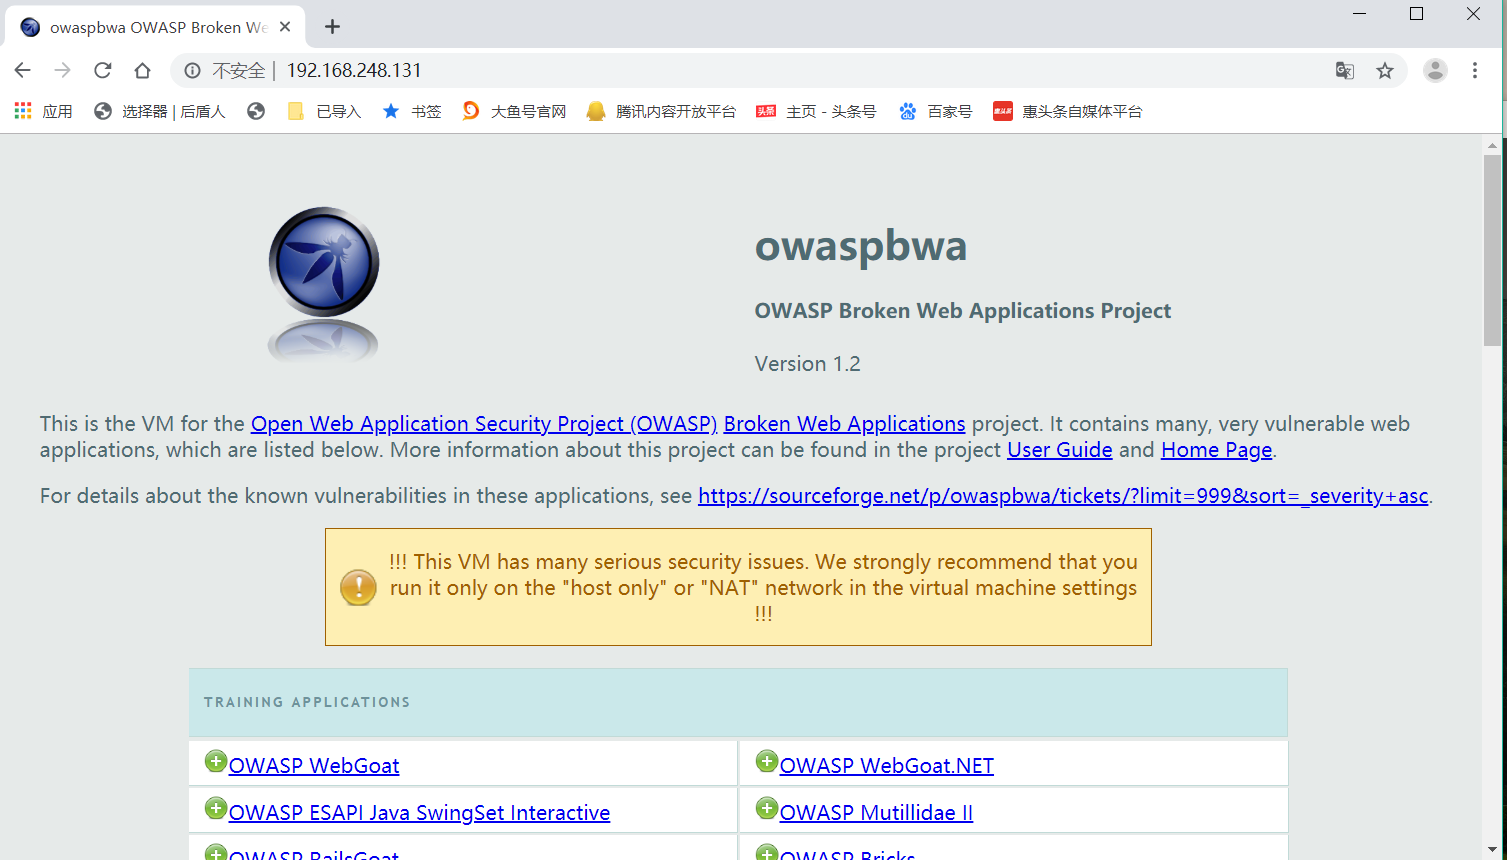Open the 惠头条自媒体平台 bookmark
The width and height of the screenshot is (1507, 860).
pos(1067,111)
